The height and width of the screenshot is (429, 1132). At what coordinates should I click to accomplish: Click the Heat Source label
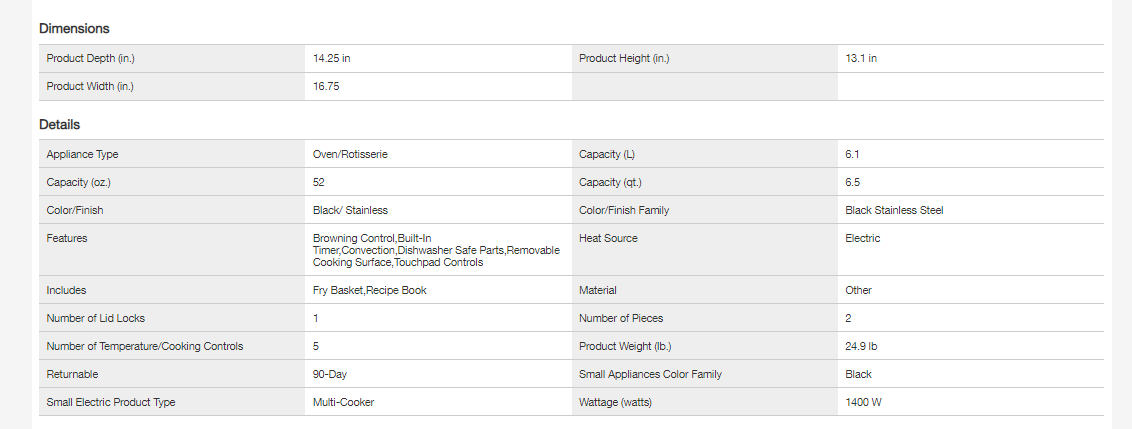pyautogui.click(x=608, y=239)
